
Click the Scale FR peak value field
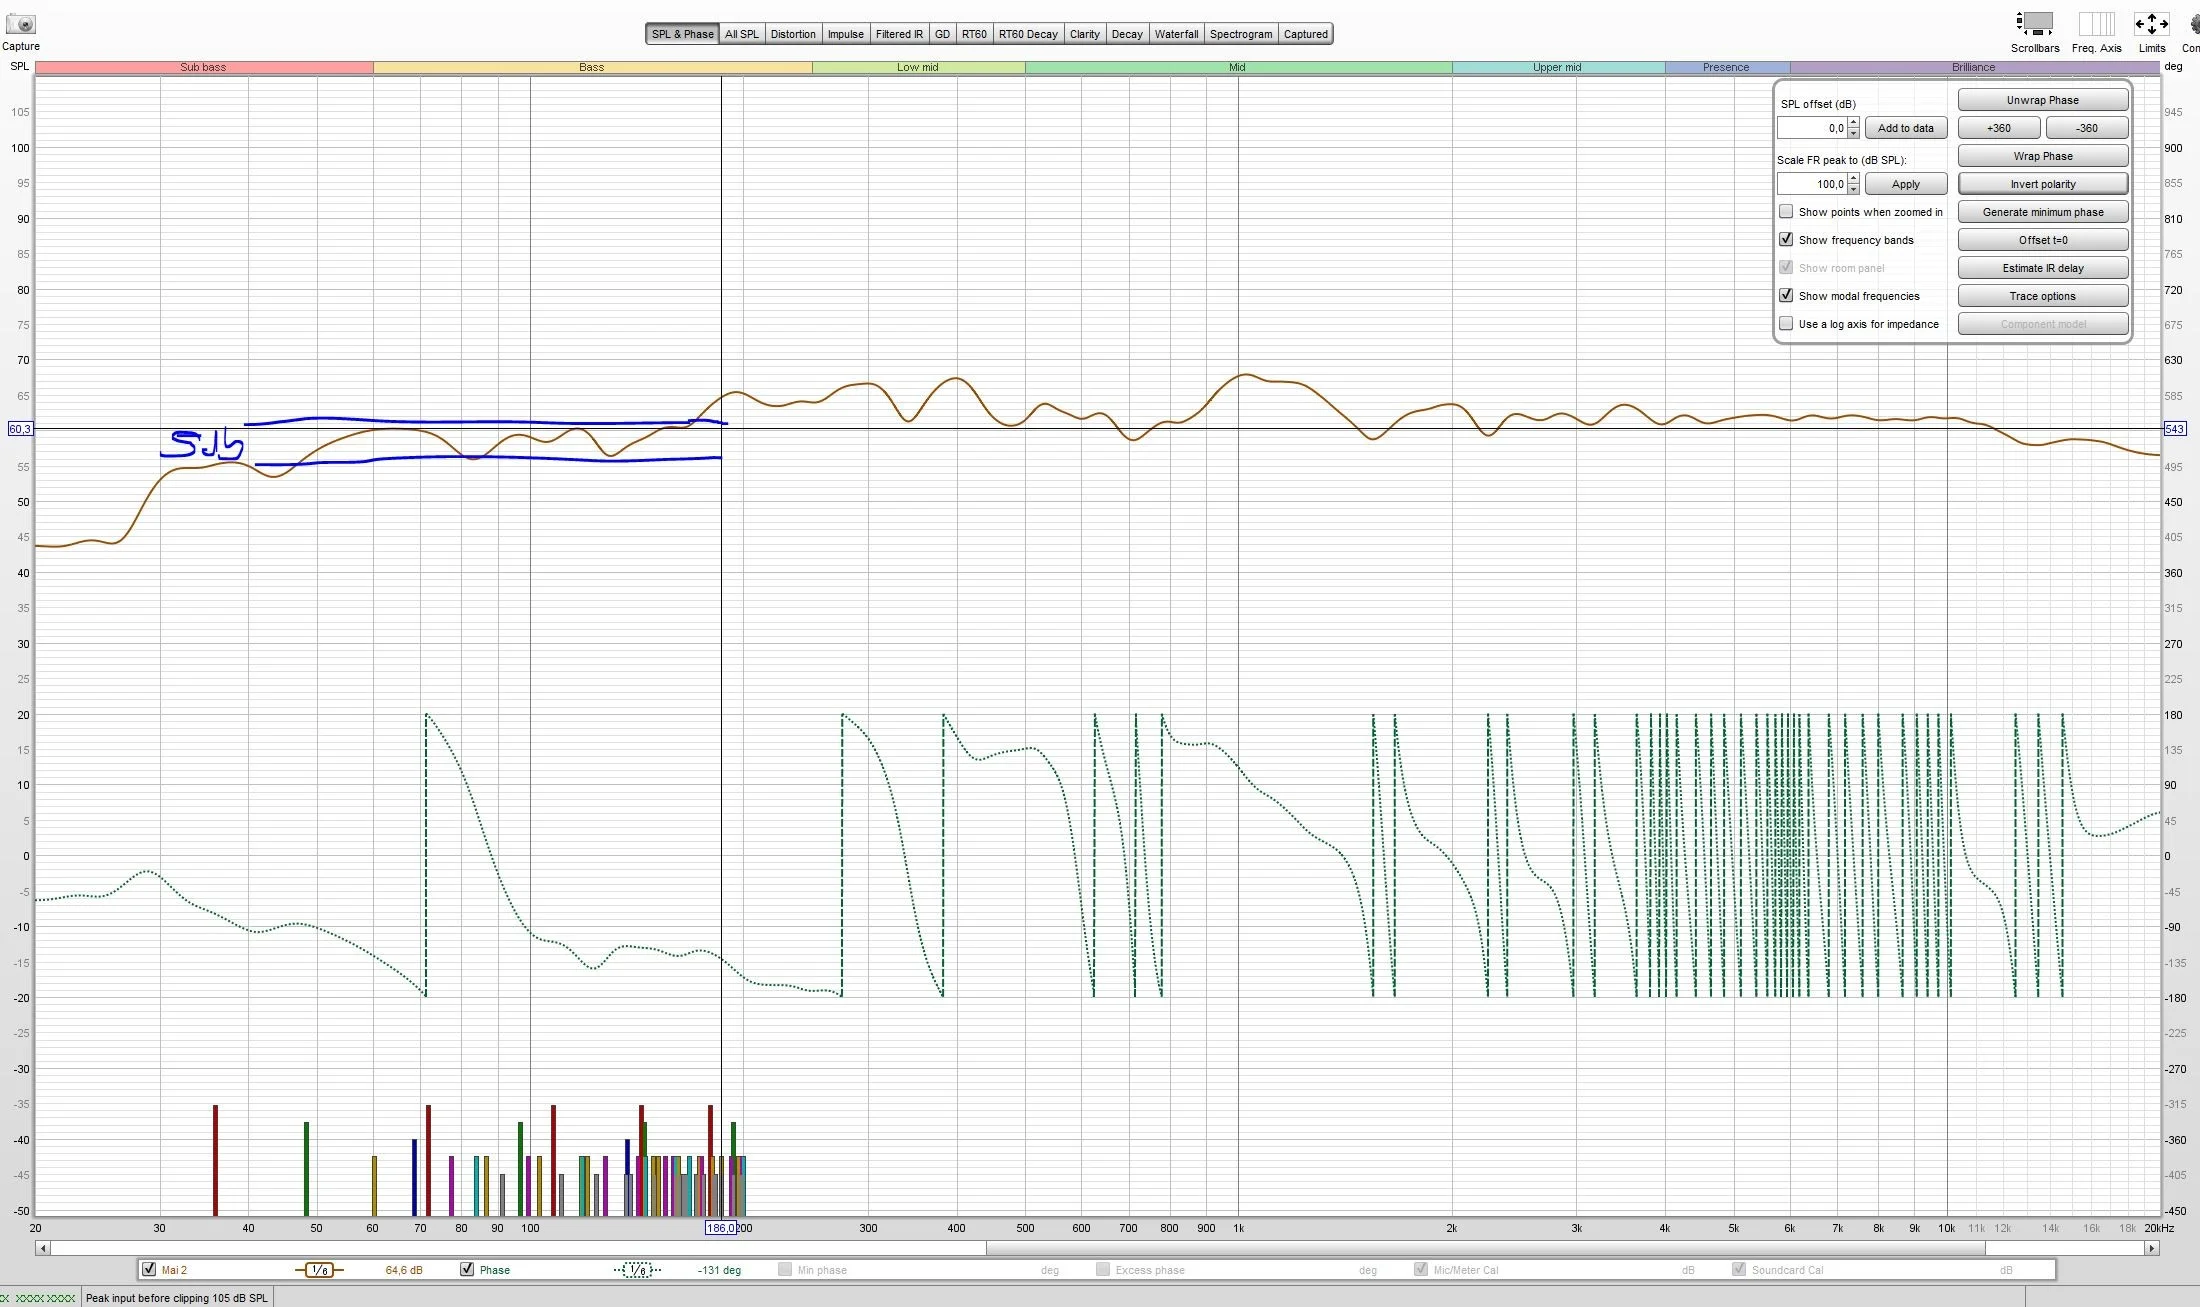click(1812, 184)
